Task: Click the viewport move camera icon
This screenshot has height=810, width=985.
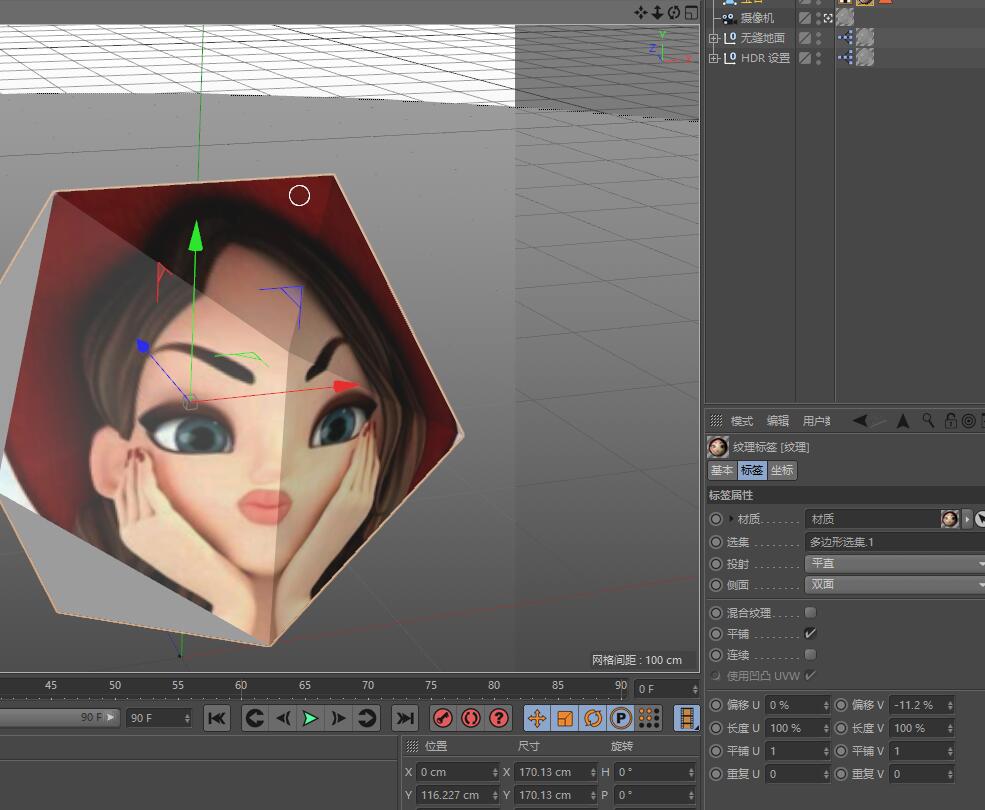Action: coord(641,13)
